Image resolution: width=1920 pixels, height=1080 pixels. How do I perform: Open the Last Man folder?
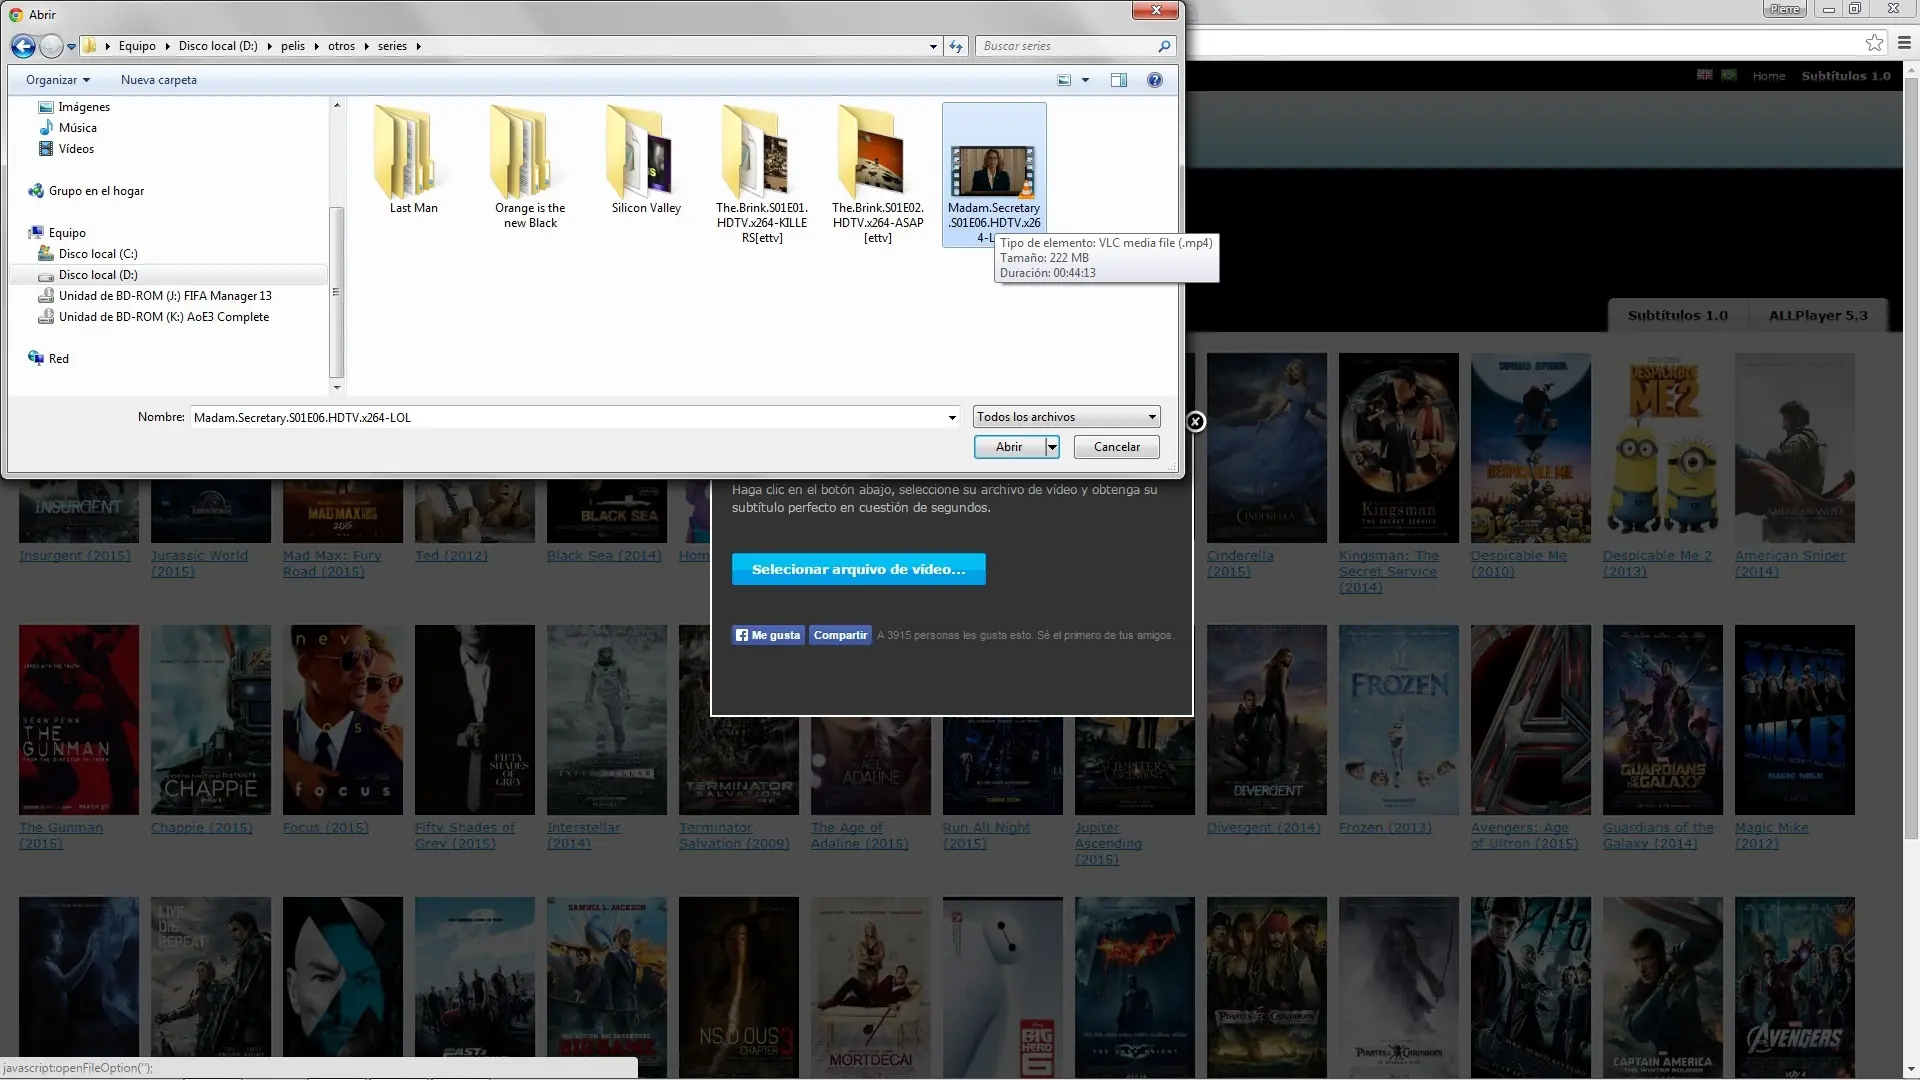coord(414,160)
